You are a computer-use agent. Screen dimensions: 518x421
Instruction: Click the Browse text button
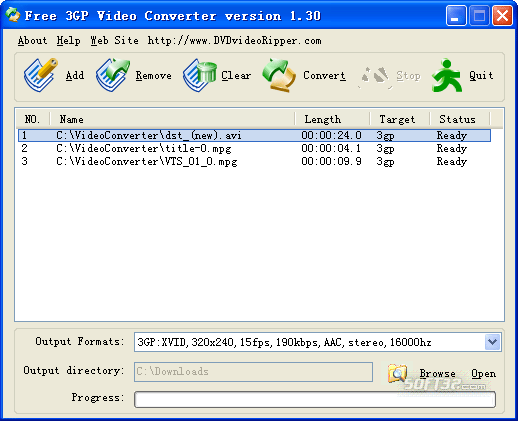[437, 374]
